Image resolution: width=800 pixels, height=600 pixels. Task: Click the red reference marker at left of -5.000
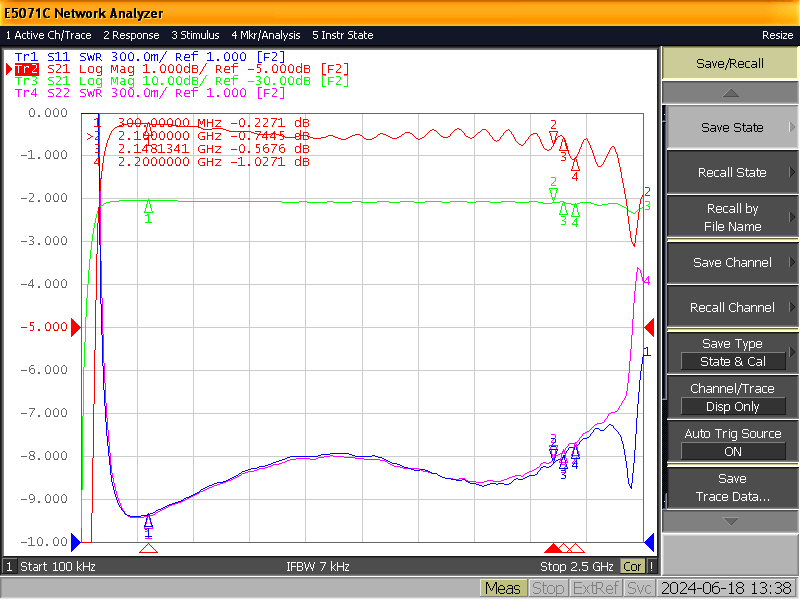(76, 327)
